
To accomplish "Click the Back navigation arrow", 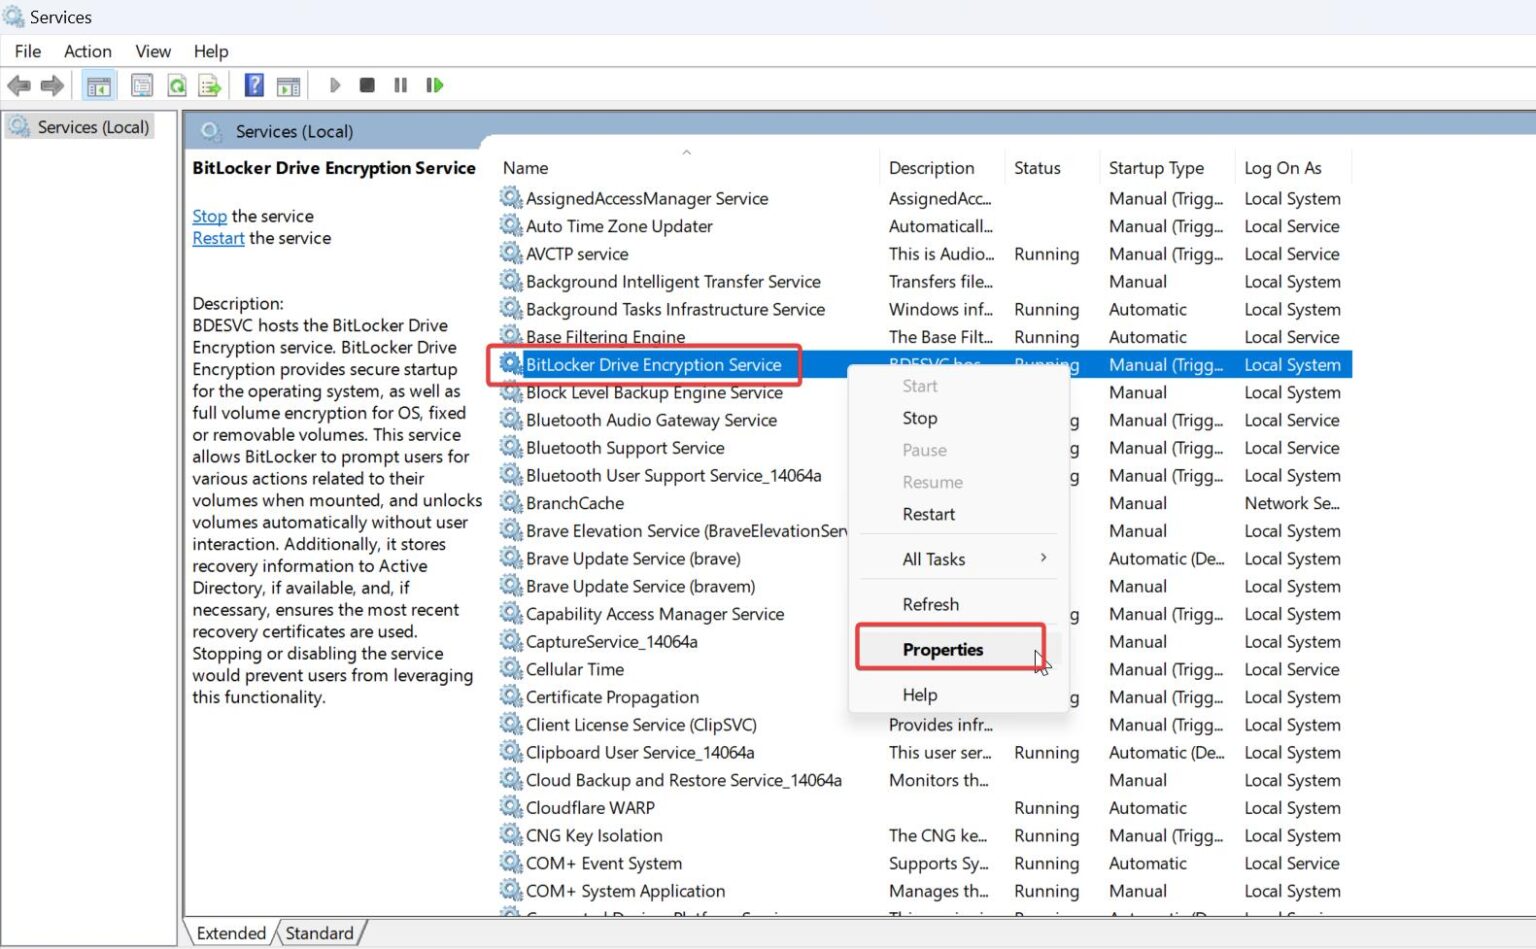I will [x=18, y=85].
